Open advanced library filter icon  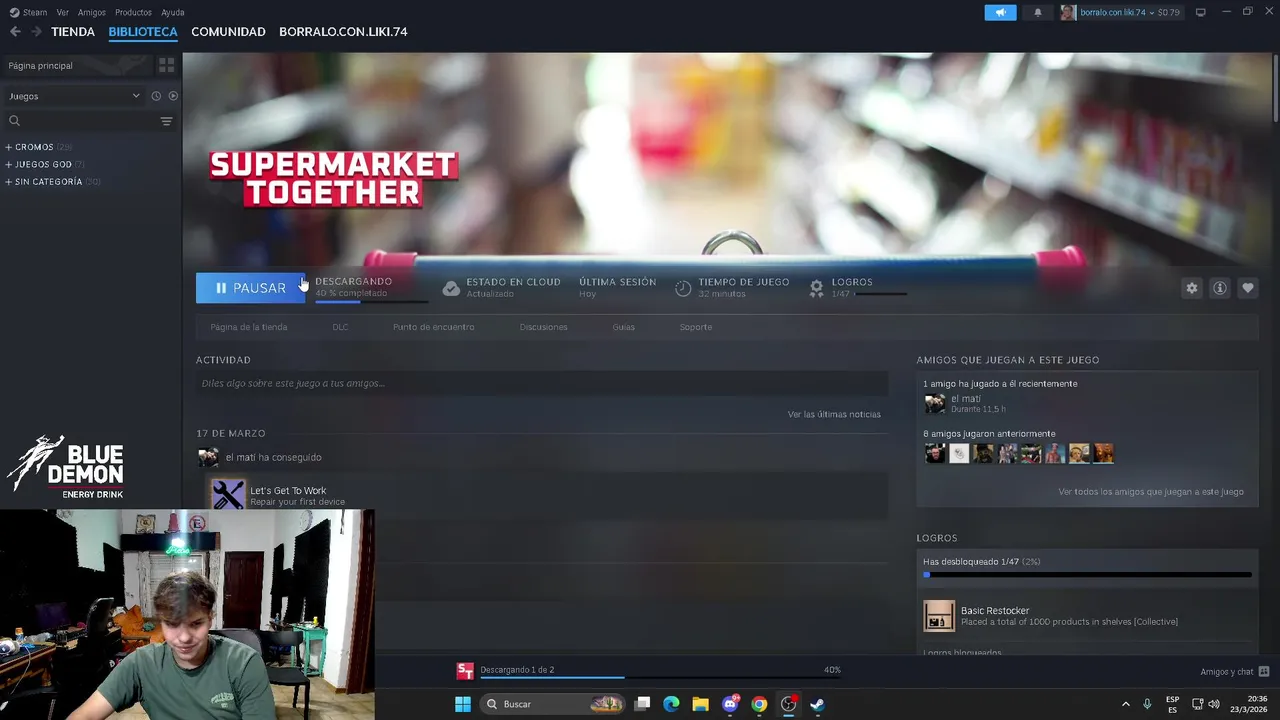166,121
